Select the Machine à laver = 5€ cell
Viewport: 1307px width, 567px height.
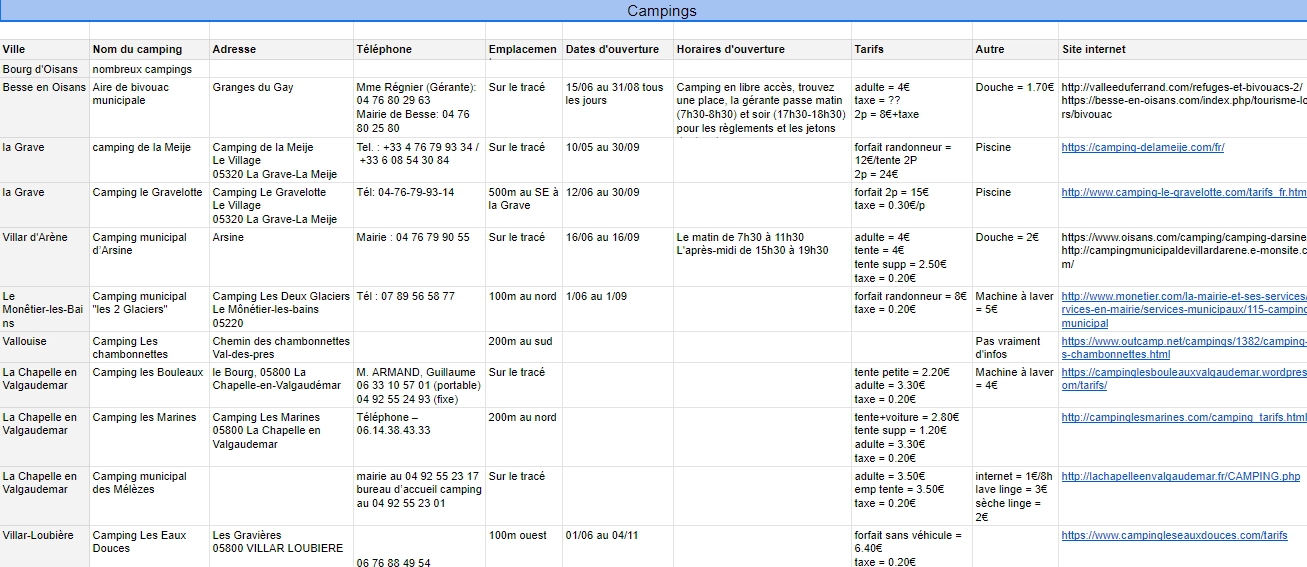click(x=1015, y=309)
